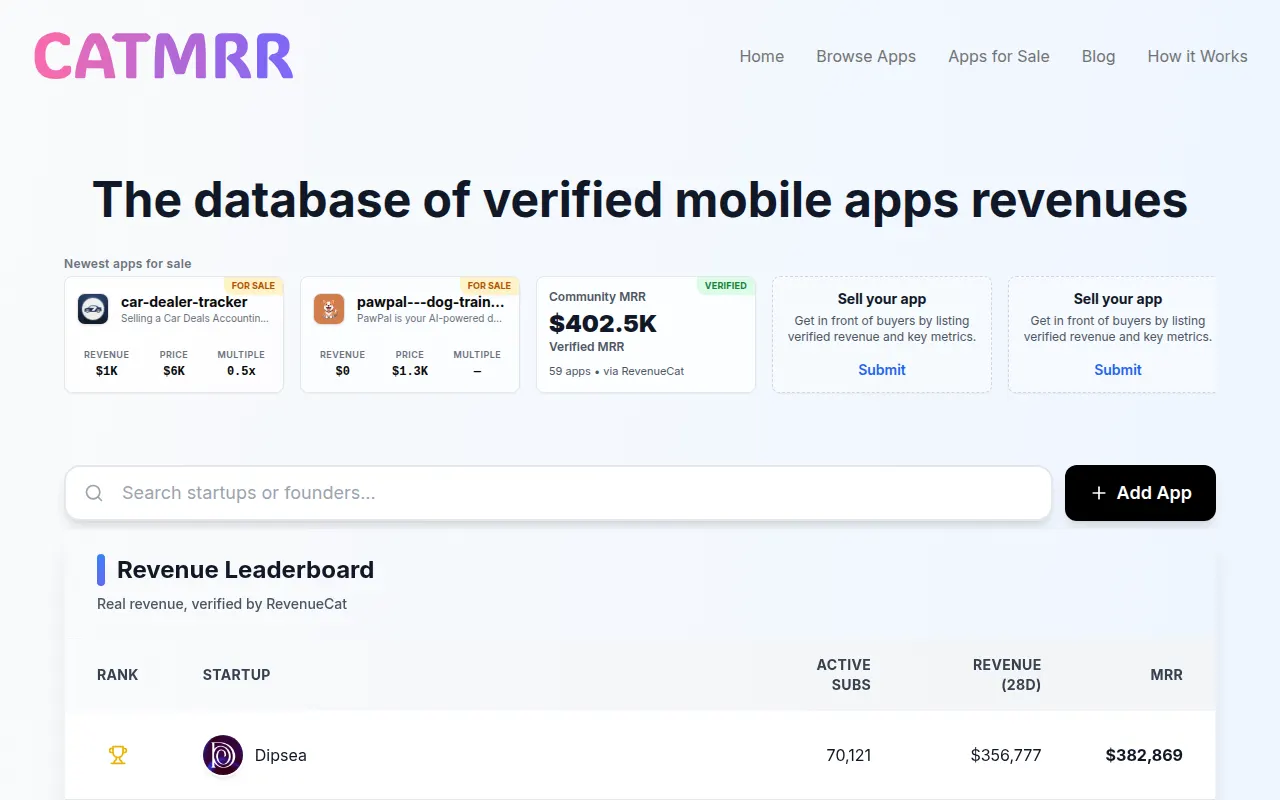
Task: Open the Dipsea app logo
Action: (223, 755)
